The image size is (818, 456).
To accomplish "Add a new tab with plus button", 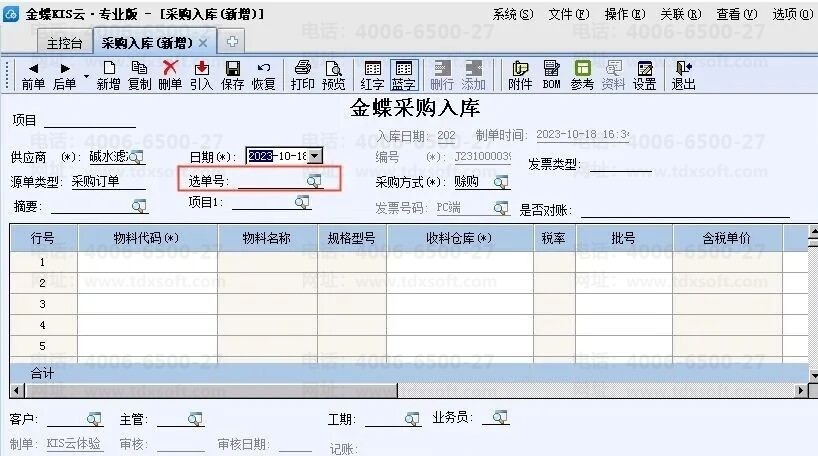I will pos(232,42).
